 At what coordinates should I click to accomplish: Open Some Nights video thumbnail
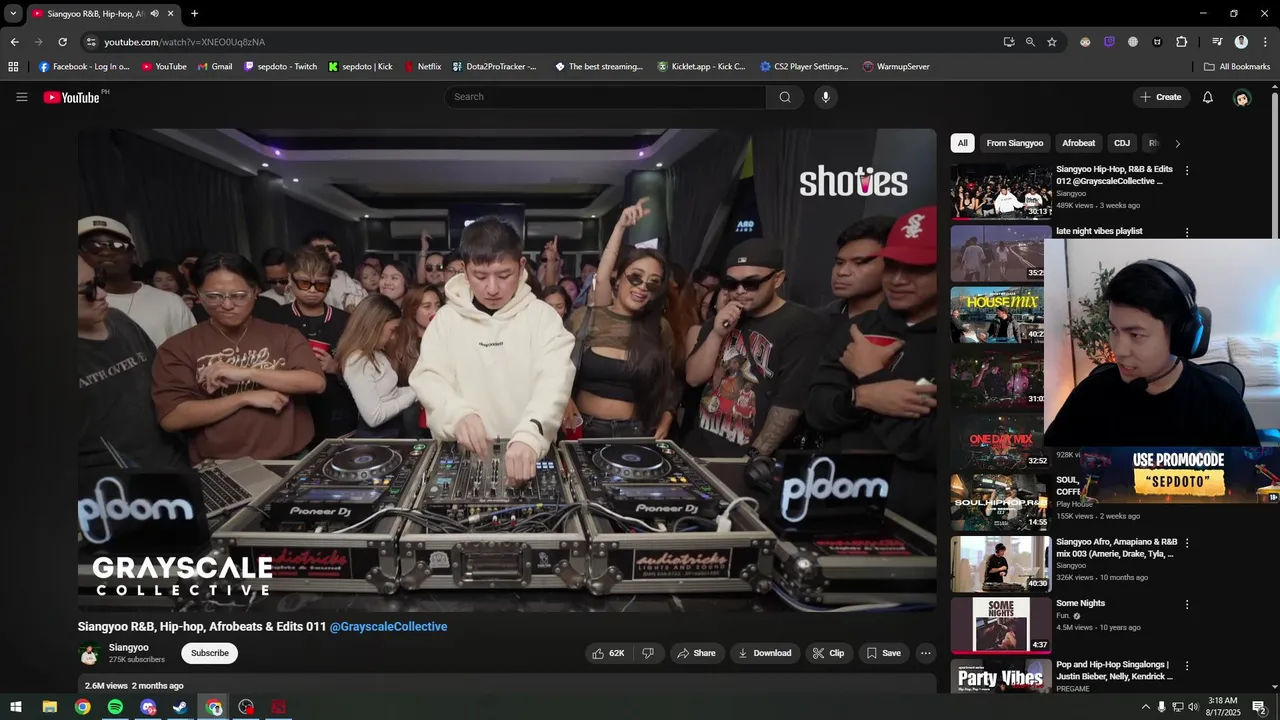[x=1001, y=625]
